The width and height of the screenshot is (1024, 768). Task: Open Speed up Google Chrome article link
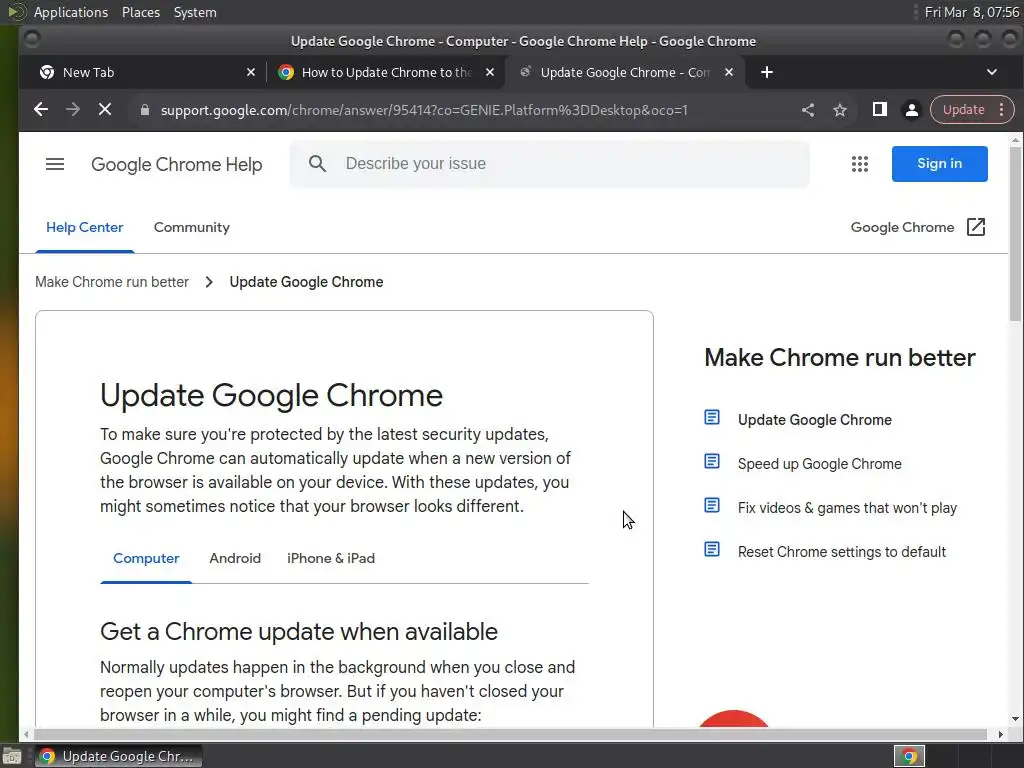(820, 464)
